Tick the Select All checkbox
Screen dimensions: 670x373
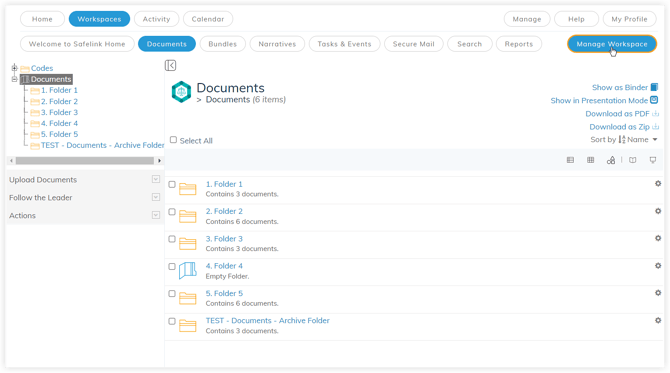click(x=173, y=140)
